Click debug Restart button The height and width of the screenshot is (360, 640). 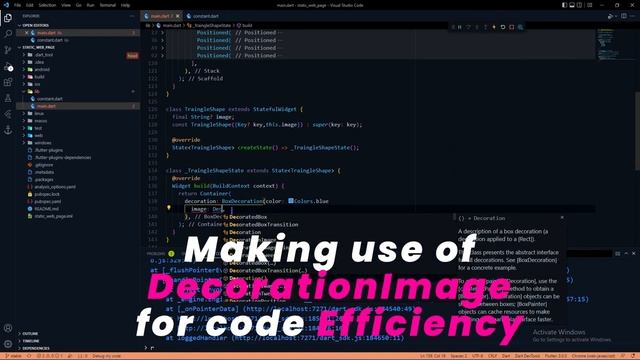click(x=503, y=27)
